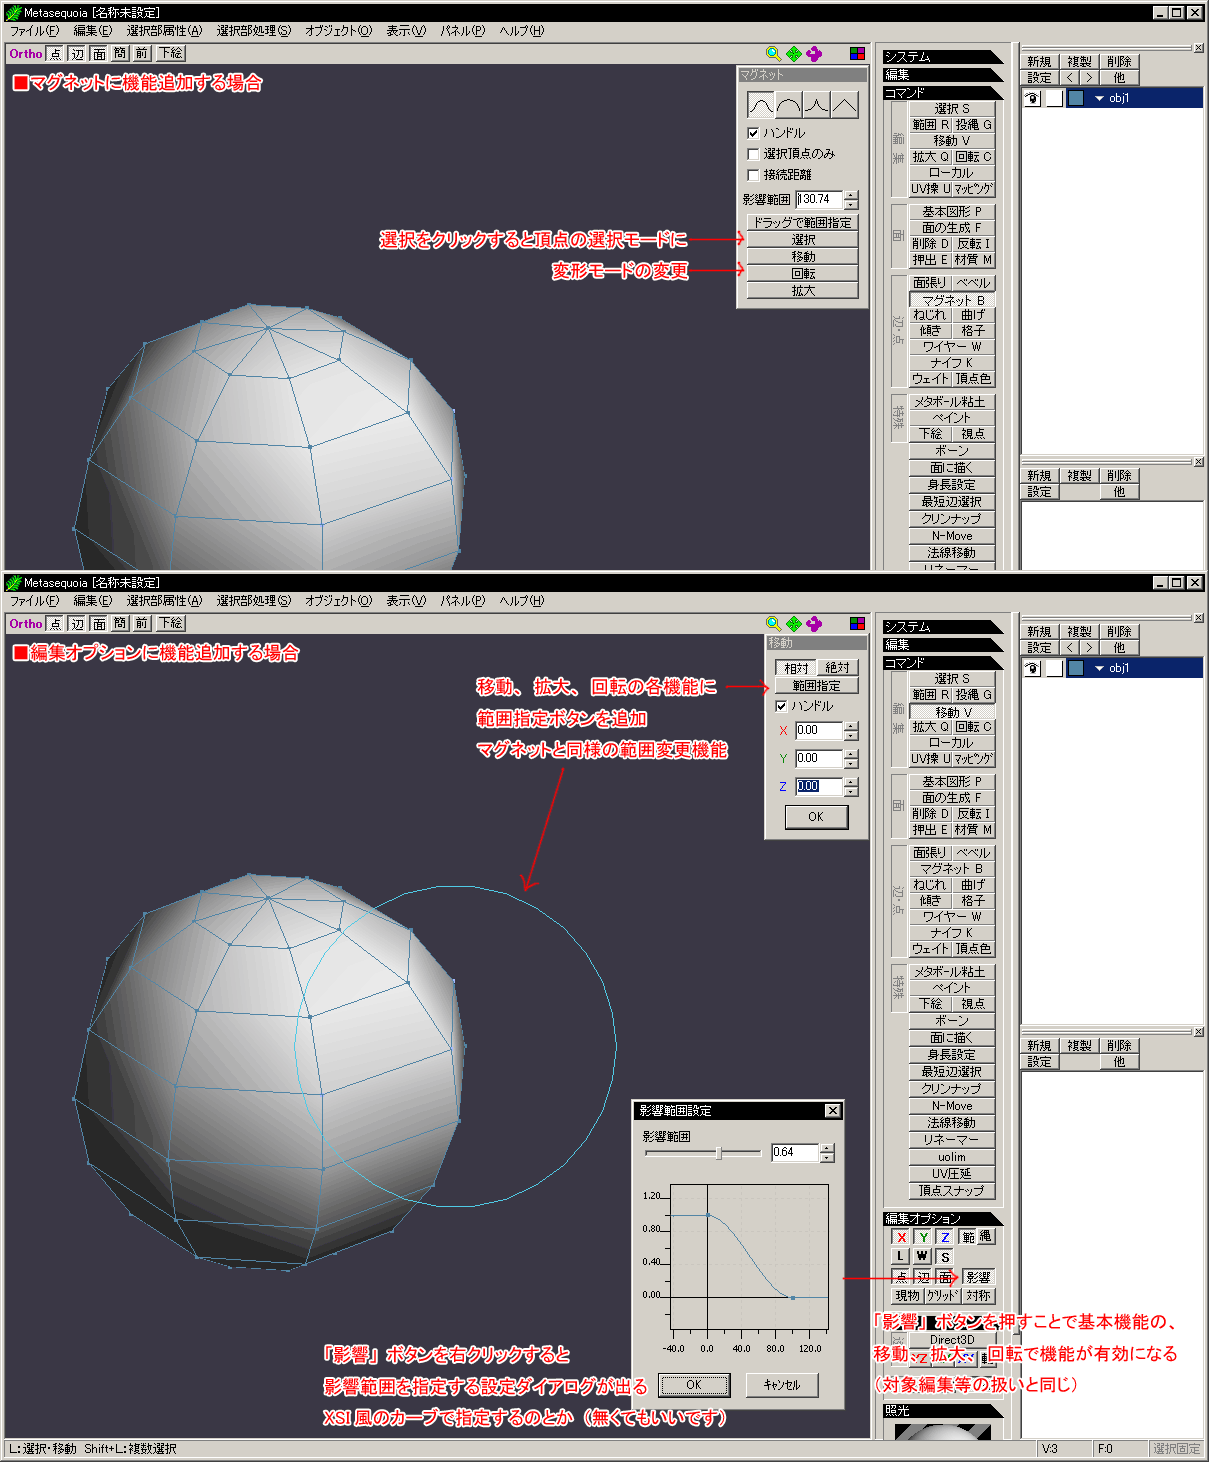Image resolution: width=1209 pixels, height=1462 pixels.
Task: Click obj1 blue color swatch in bottom window
Action: 1076,668
